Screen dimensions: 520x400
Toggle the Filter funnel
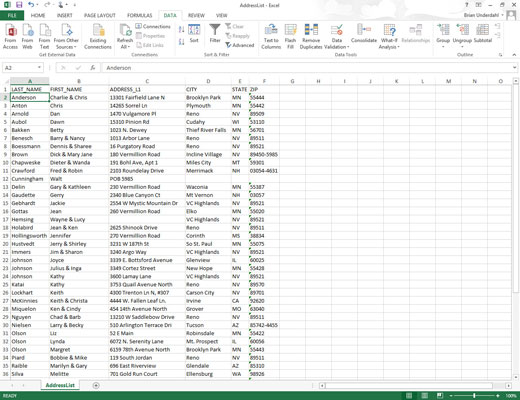215,34
